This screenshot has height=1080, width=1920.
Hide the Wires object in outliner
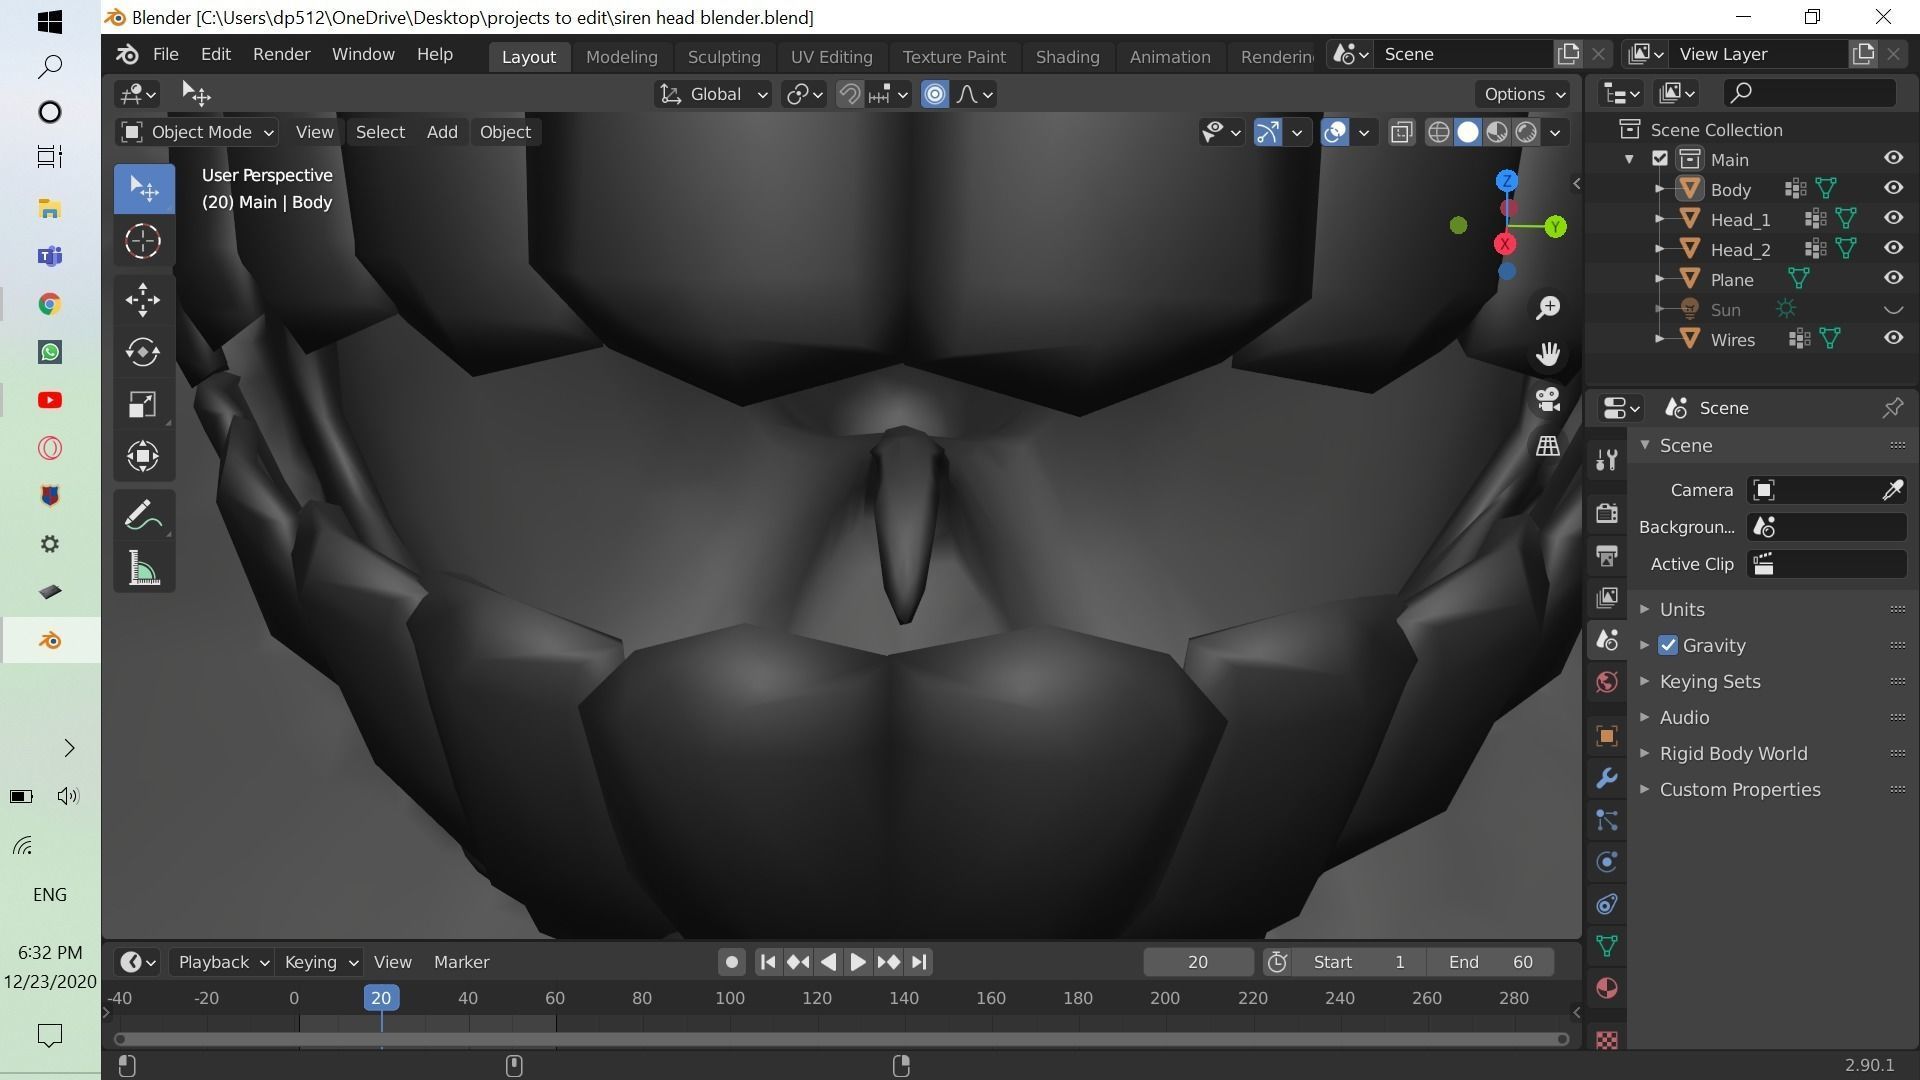[x=1893, y=338]
